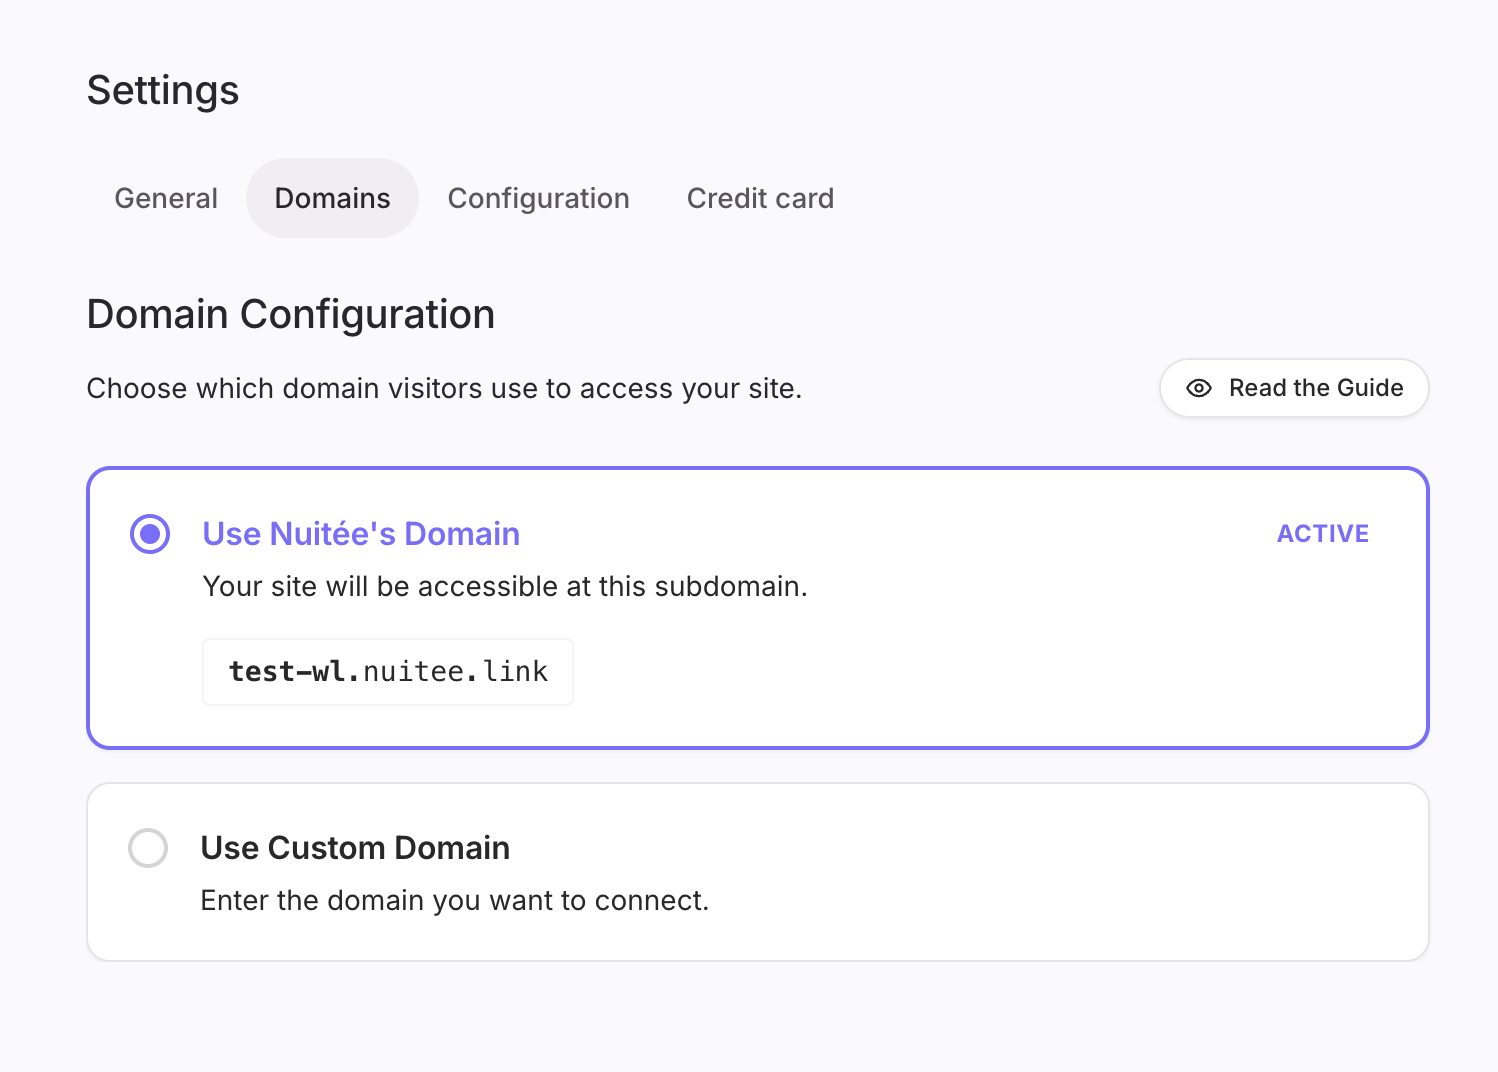Click the eye icon in Read the Guide
The height and width of the screenshot is (1072, 1498).
(x=1198, y=388)
